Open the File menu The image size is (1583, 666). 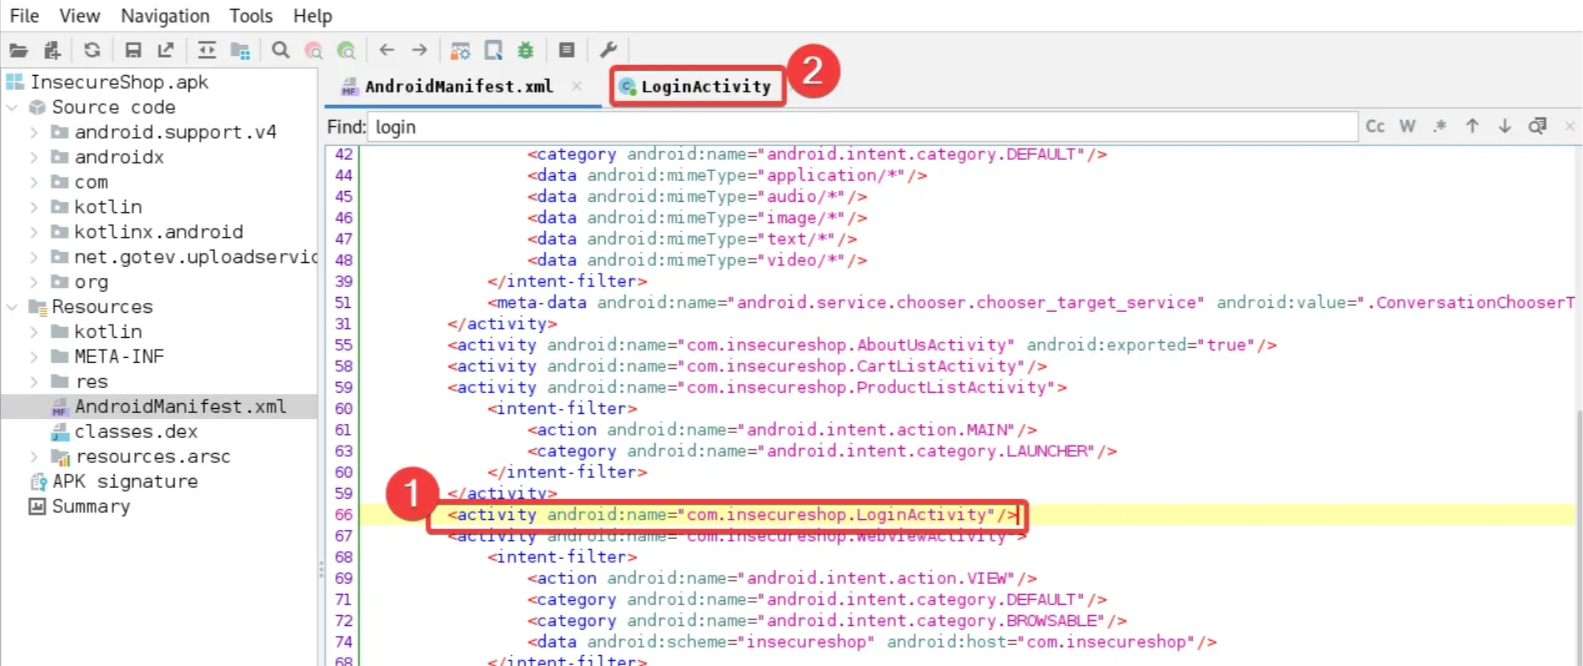[24, 16]
